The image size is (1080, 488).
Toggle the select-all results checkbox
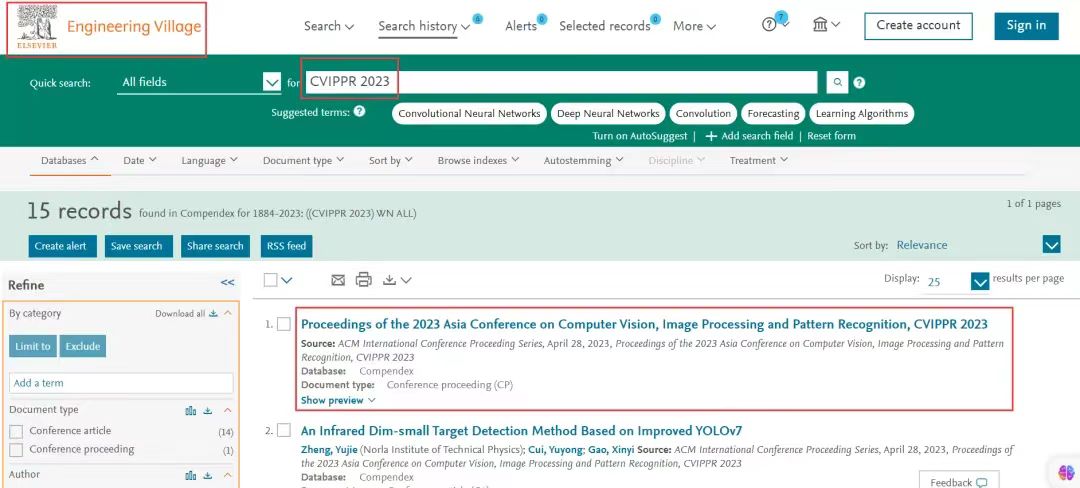271,280
